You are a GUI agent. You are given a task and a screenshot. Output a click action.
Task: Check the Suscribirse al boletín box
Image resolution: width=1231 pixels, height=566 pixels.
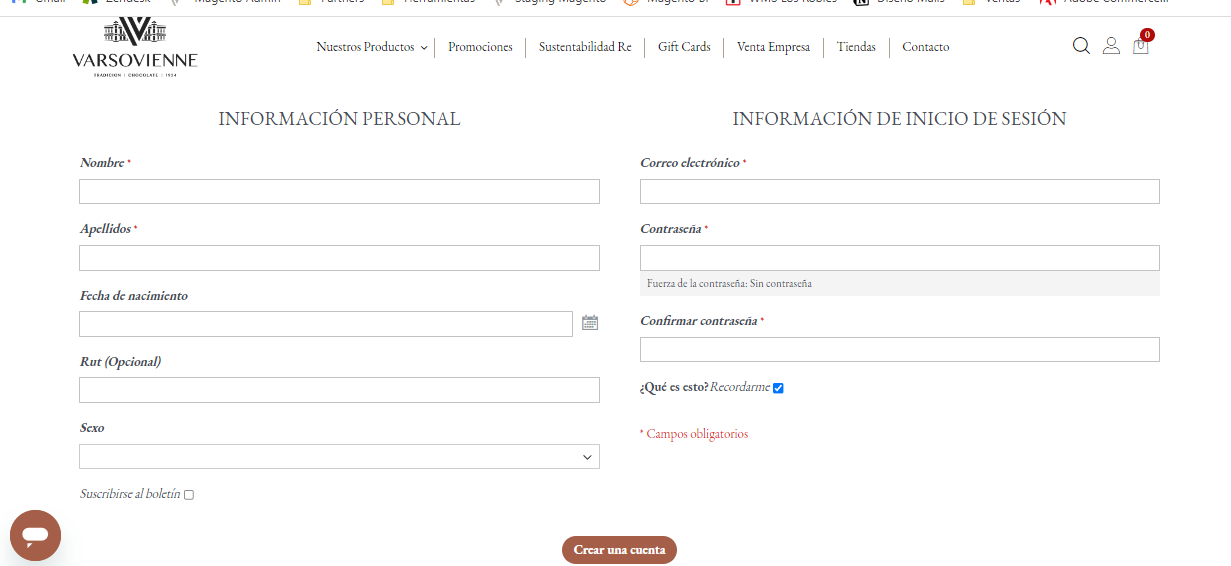click(x=189, y=495)
